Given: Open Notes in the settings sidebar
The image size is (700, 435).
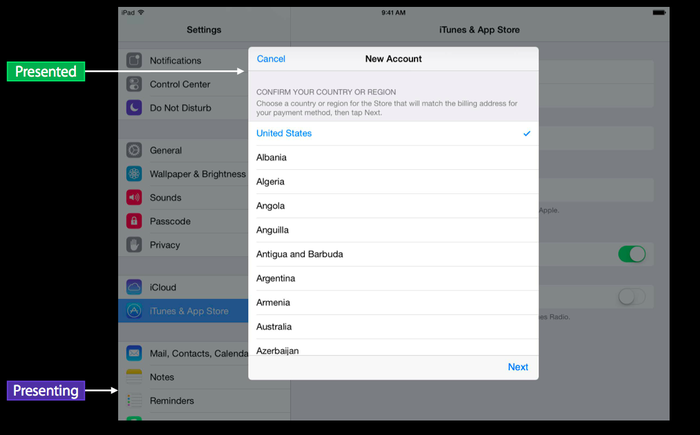Looking at the screenshot, I should [162, 377].
